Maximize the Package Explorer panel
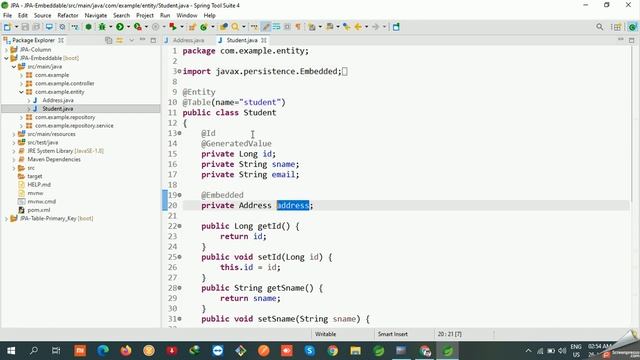This screenshot has height=360, width=640. (x=153, y=40)
